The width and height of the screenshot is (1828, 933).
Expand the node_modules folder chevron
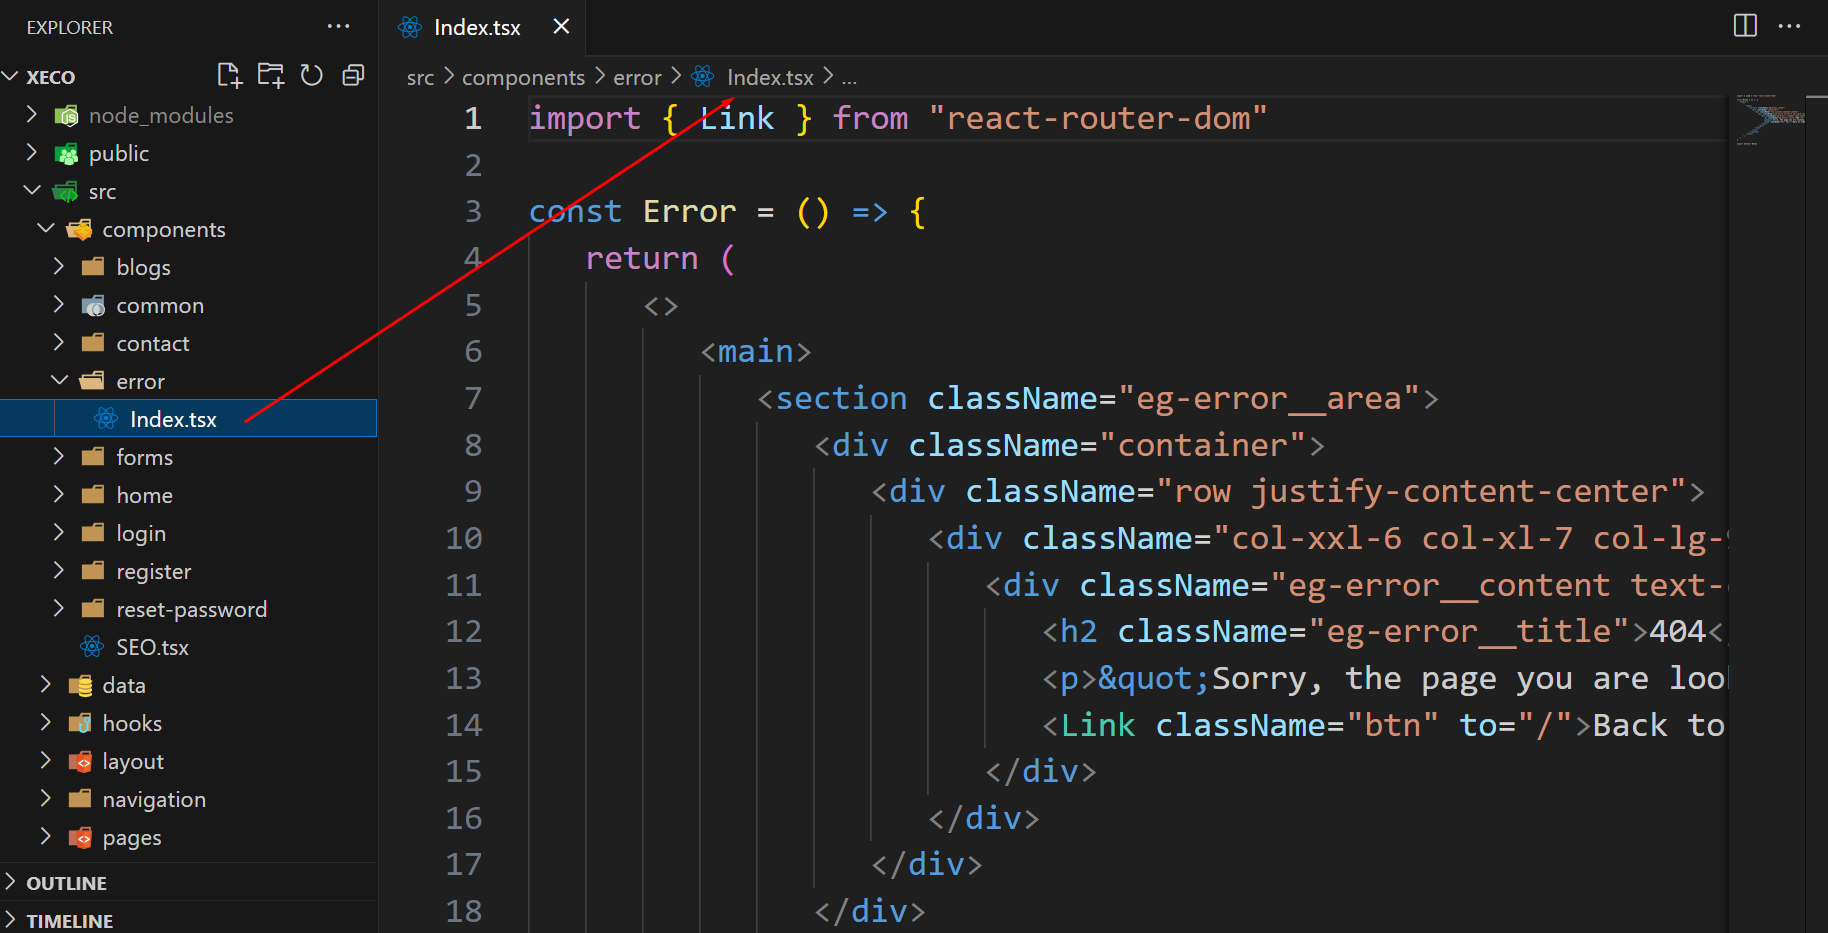click(31, 115)
